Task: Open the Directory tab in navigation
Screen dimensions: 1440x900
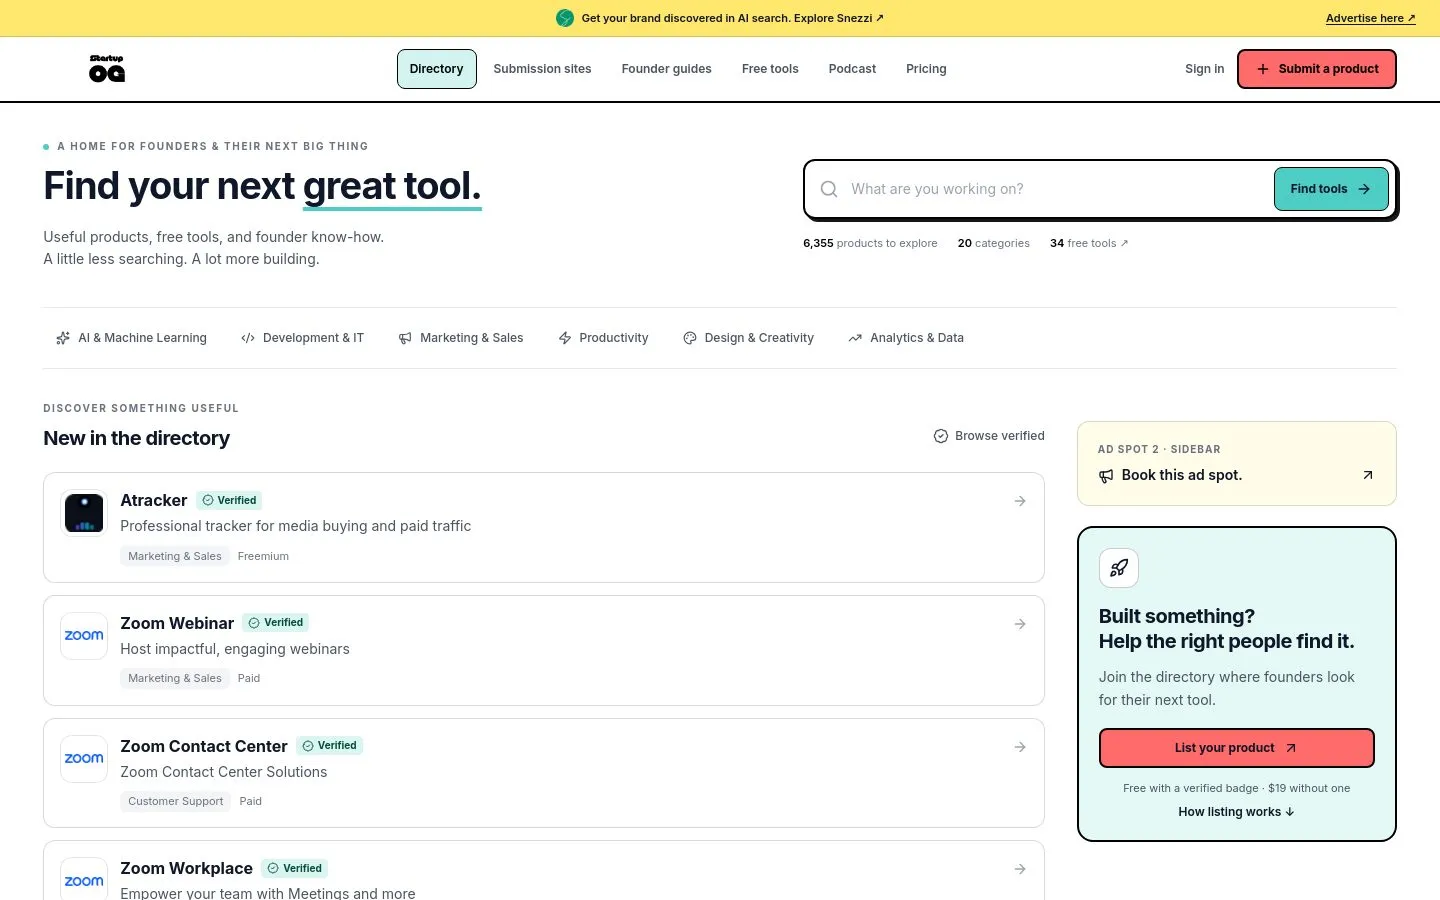Action: pyautogui.click(x=437, y=69)
